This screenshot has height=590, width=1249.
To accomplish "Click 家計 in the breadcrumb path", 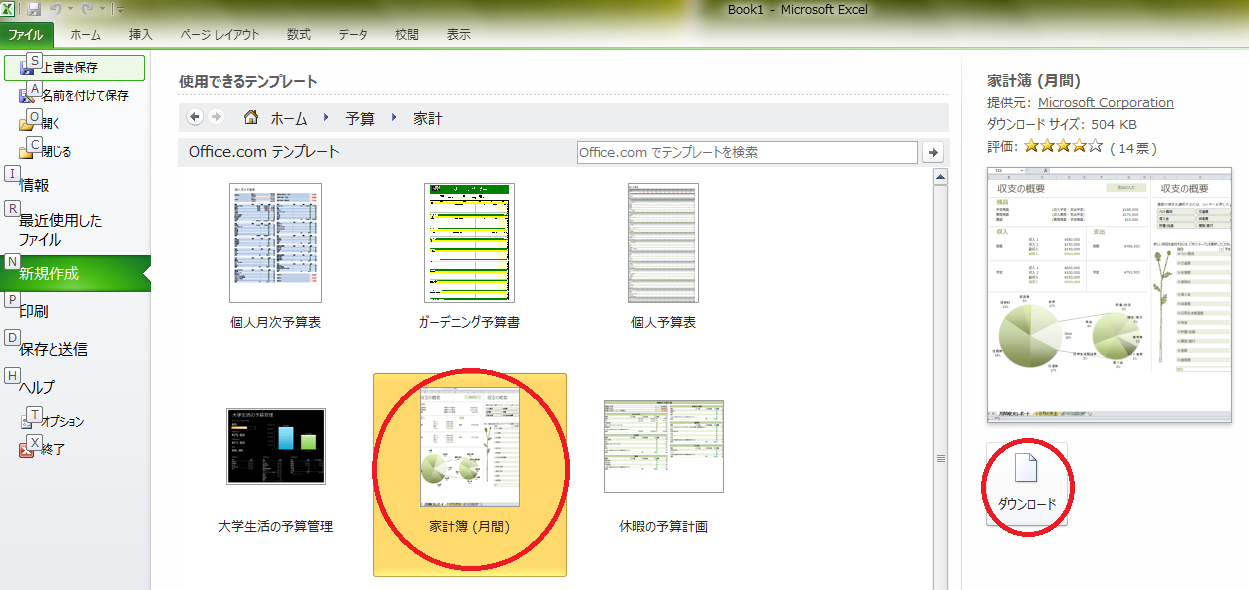I will tap(428, 118).
